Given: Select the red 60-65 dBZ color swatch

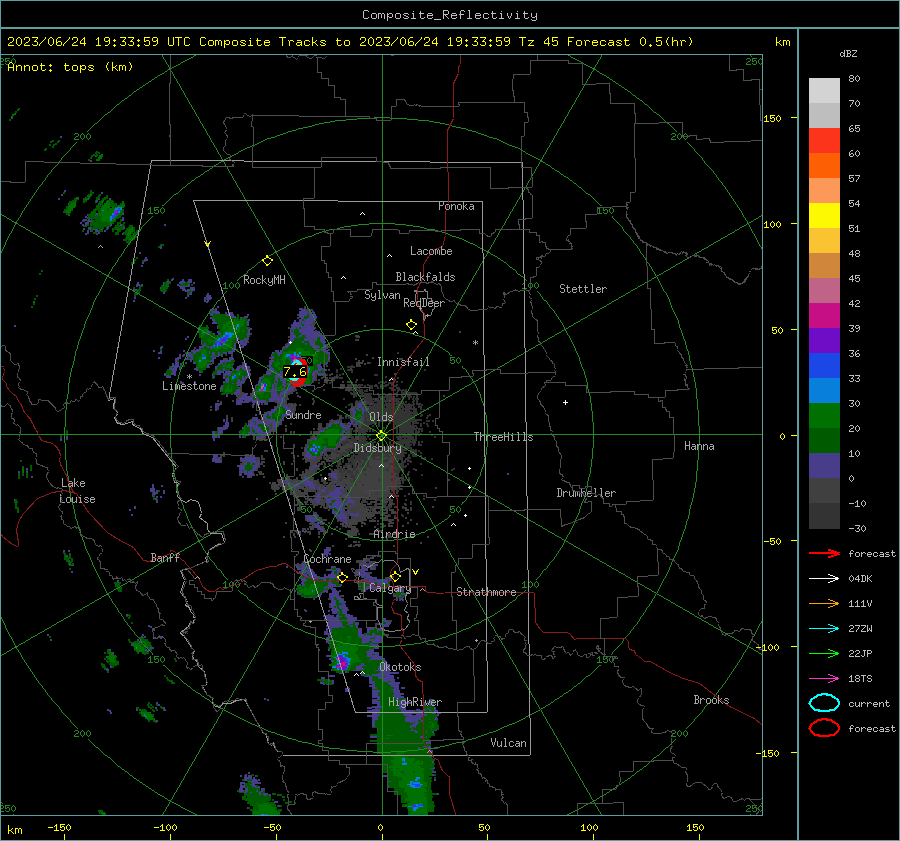Looking at the screenshot, I should click(x=824, y=141).
